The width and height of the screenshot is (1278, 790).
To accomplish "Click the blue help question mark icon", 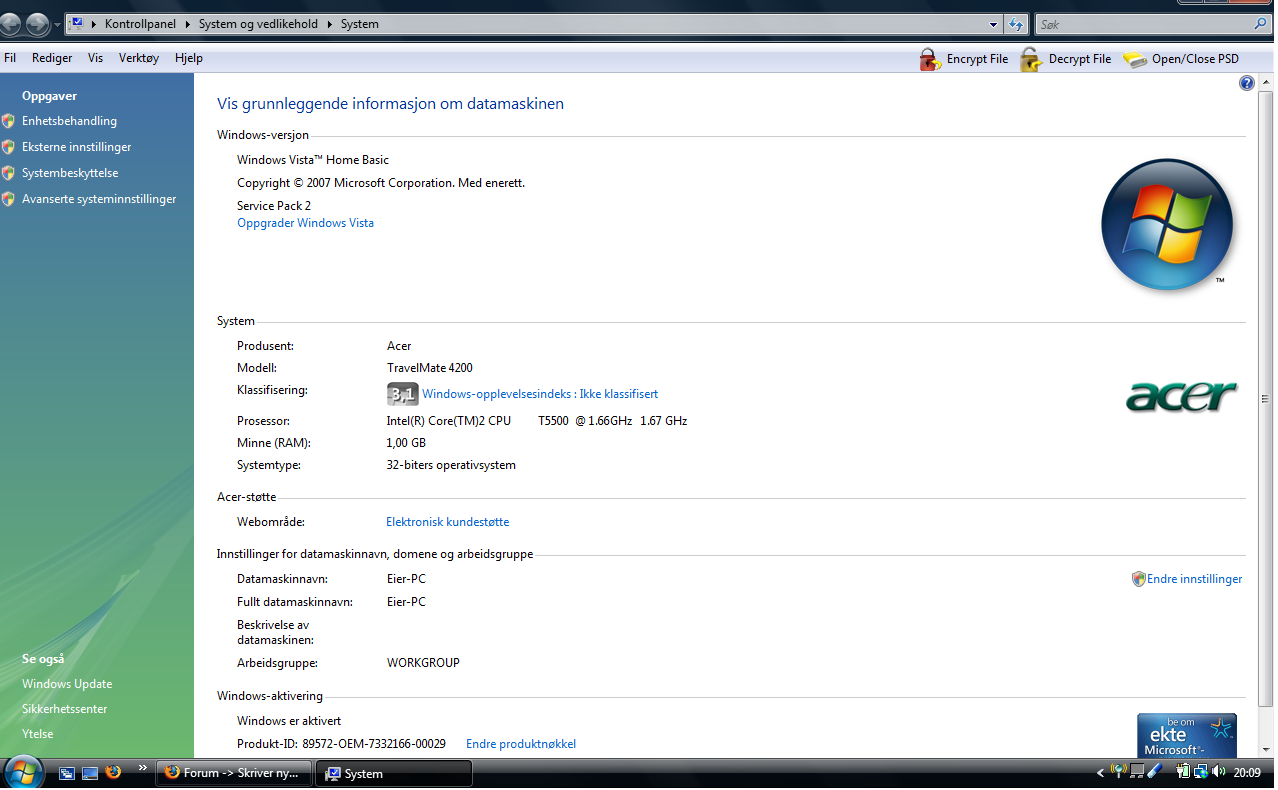I will click(1247, 84).
